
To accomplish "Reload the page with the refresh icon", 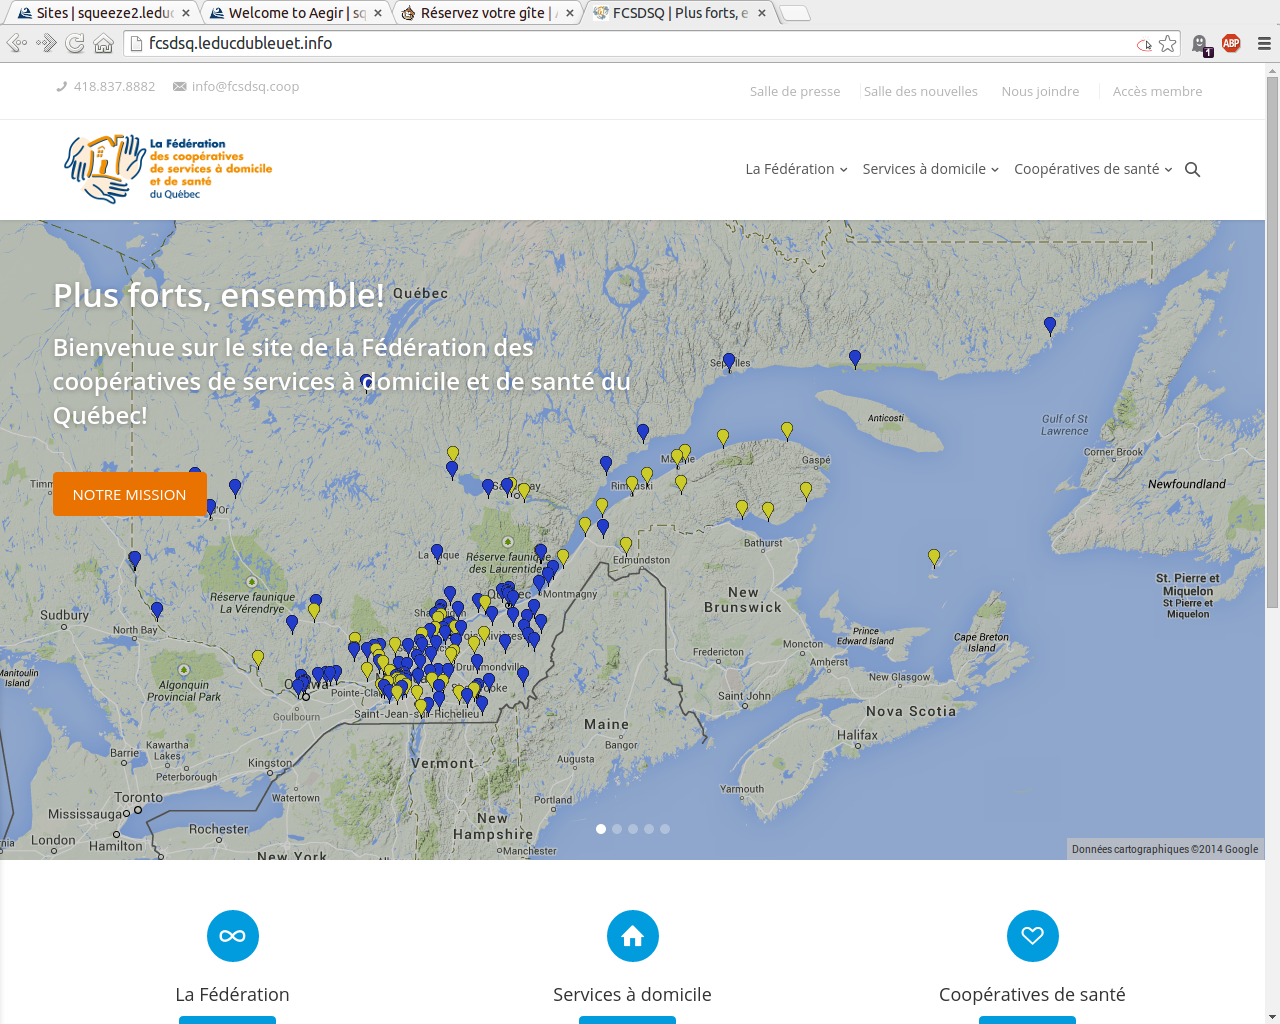I will (75, 44).
